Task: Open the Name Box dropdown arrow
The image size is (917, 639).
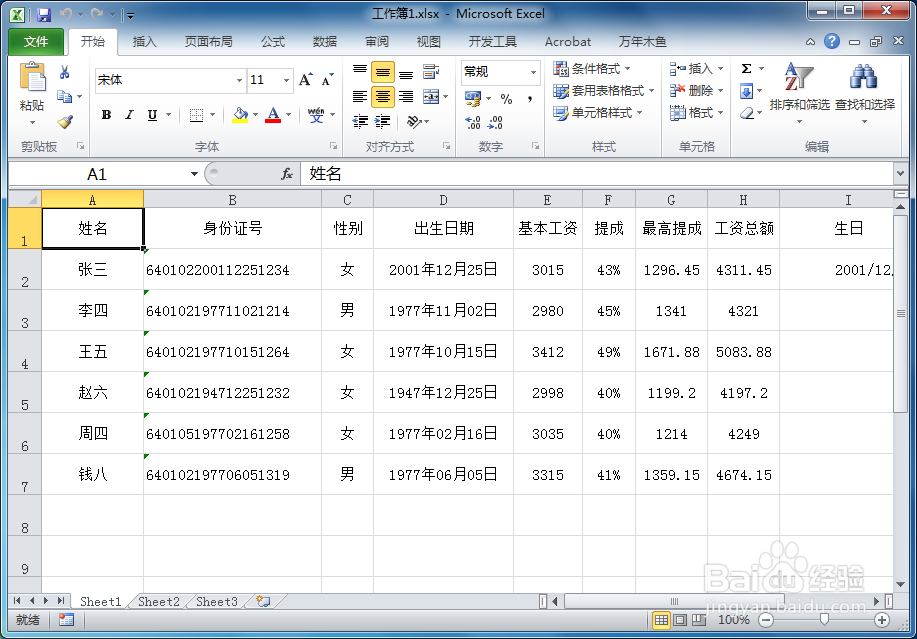Action: pyautogui.click(x=194, y=174)
